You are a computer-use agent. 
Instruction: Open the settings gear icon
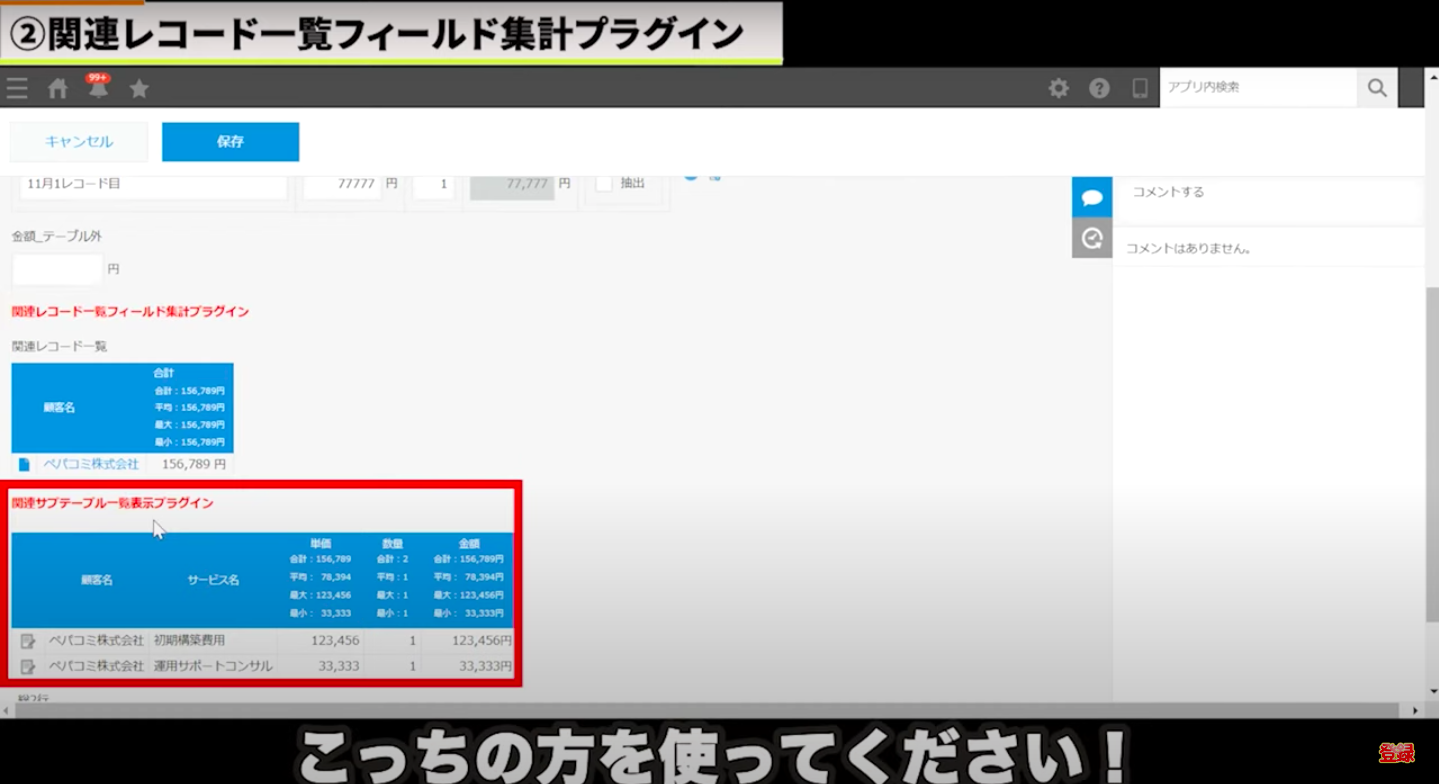pyautogui.click(x=1058, y=88)
